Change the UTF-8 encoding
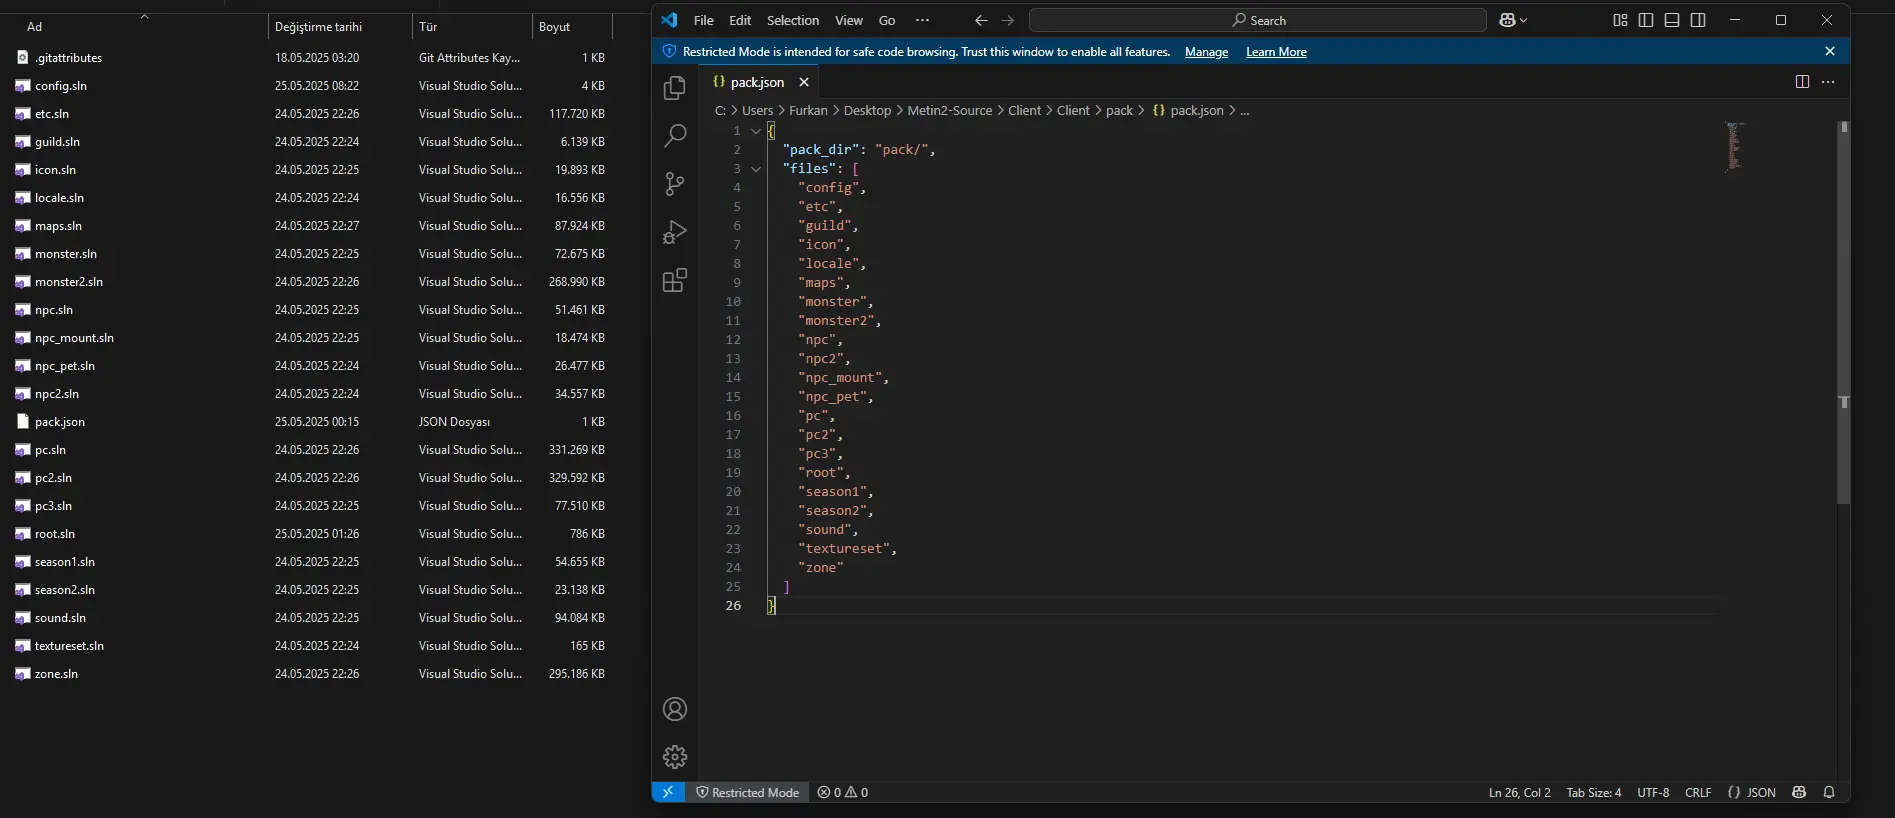 pyautogui.click(x=1653, y=792)
